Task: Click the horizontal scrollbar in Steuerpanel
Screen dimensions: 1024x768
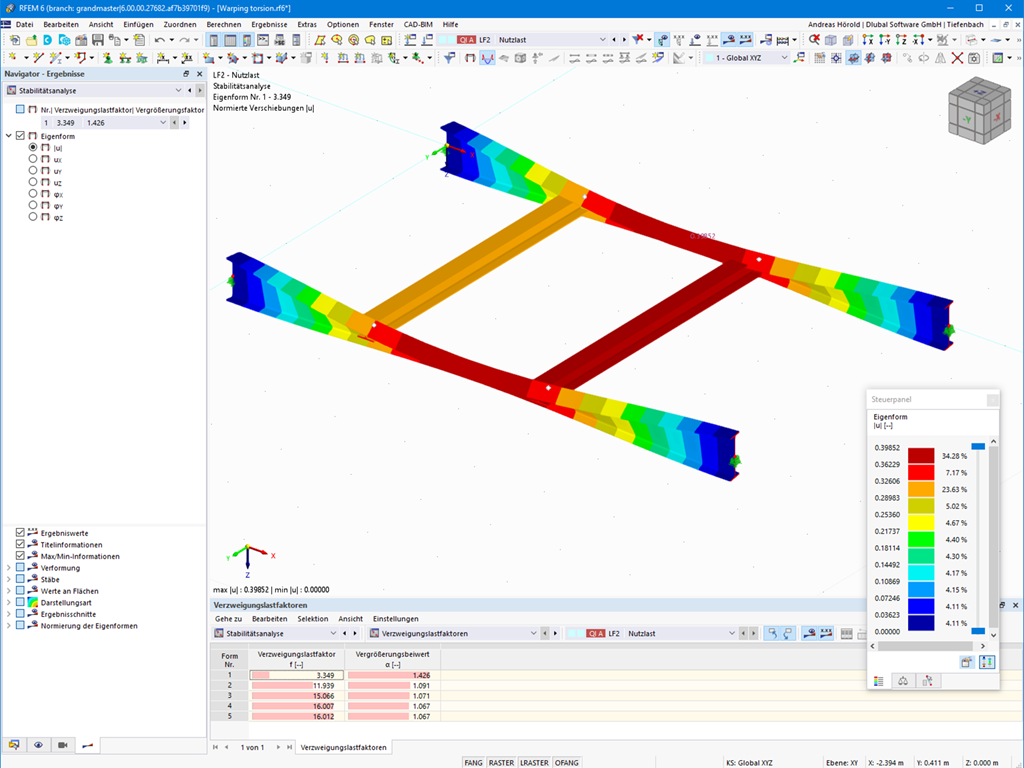Action: [927, 646]
